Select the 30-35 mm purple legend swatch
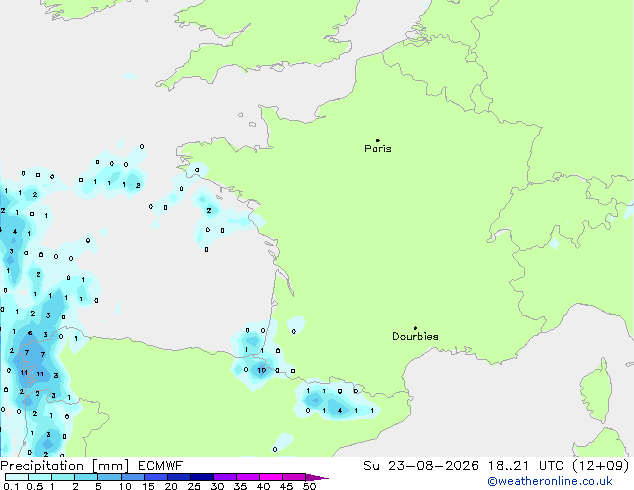Screen dimensions: 634x490 coord(224,477)
